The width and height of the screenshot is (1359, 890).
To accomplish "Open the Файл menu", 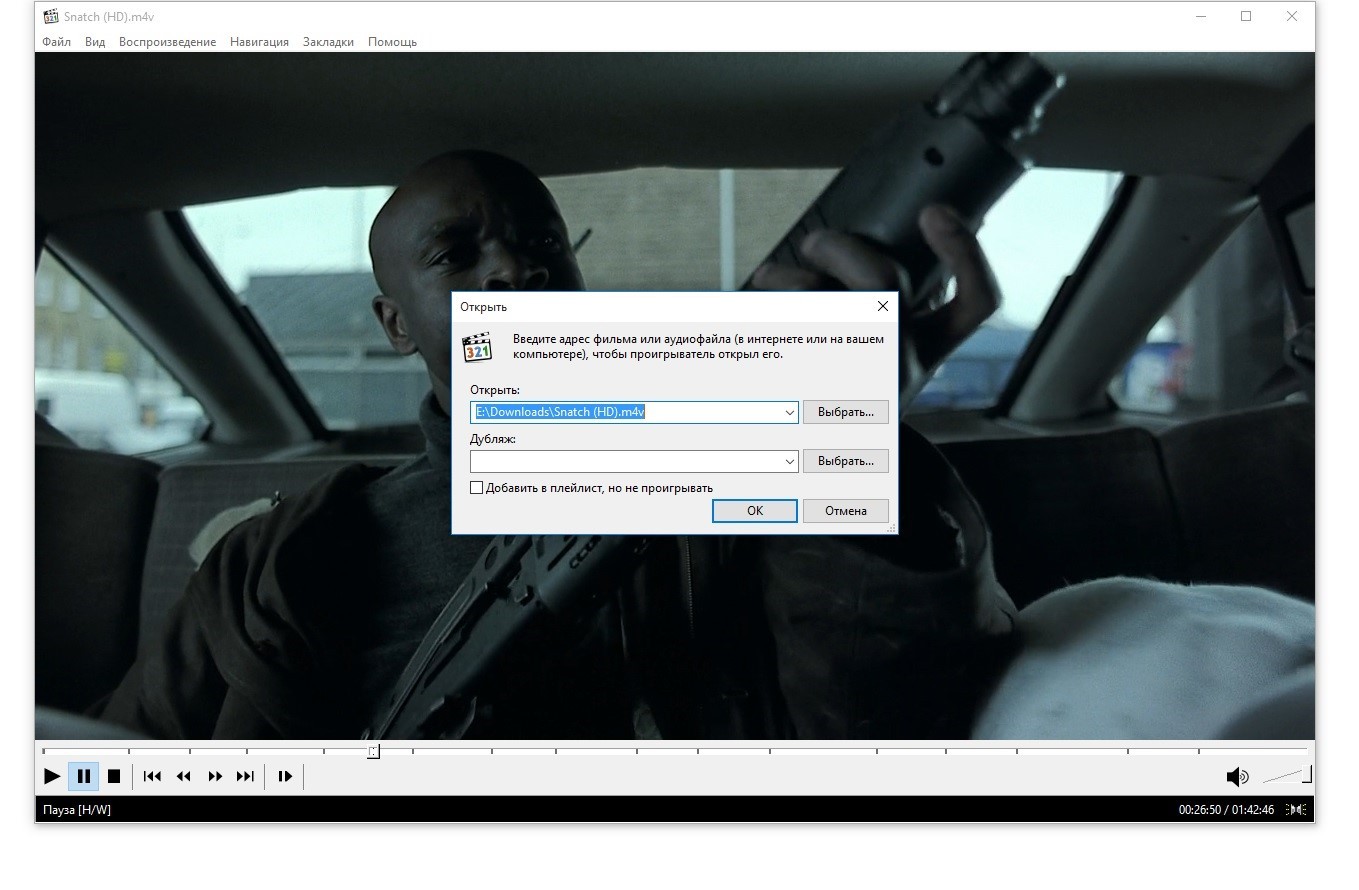I will pyautogui.click(x=56, y=42).
